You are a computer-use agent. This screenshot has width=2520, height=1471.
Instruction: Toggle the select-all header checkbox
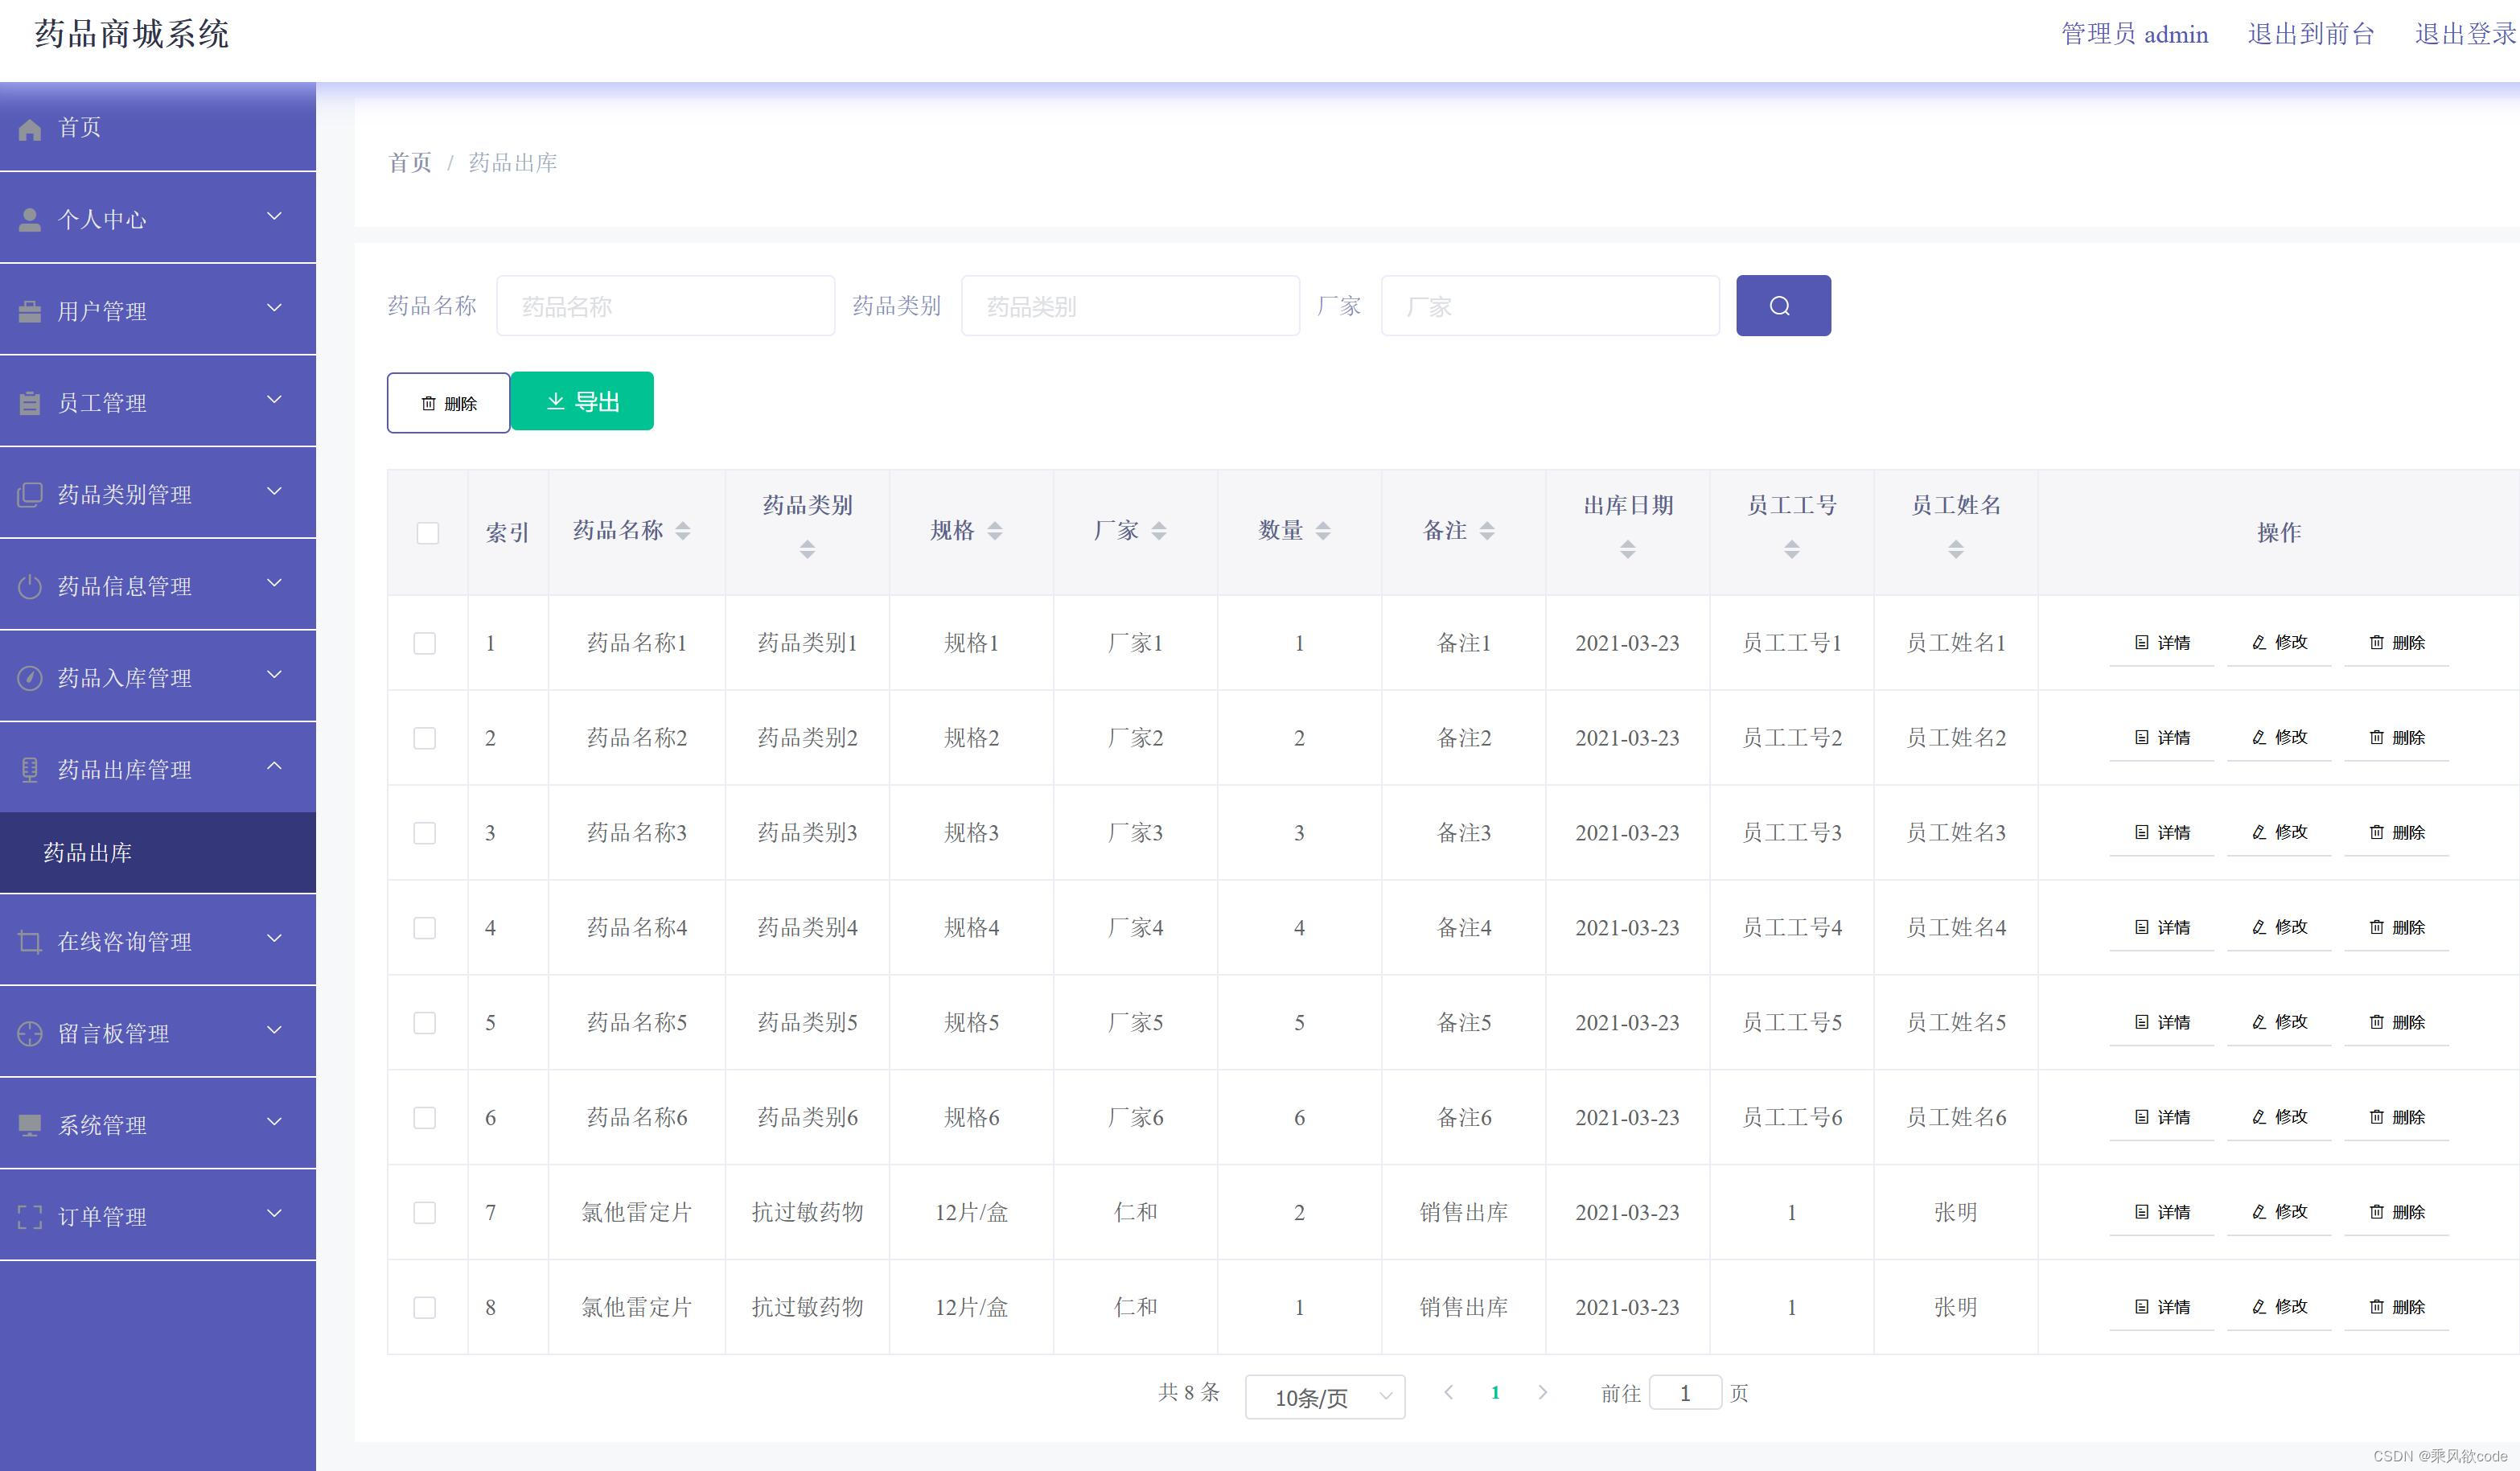(x=428, y=533)
